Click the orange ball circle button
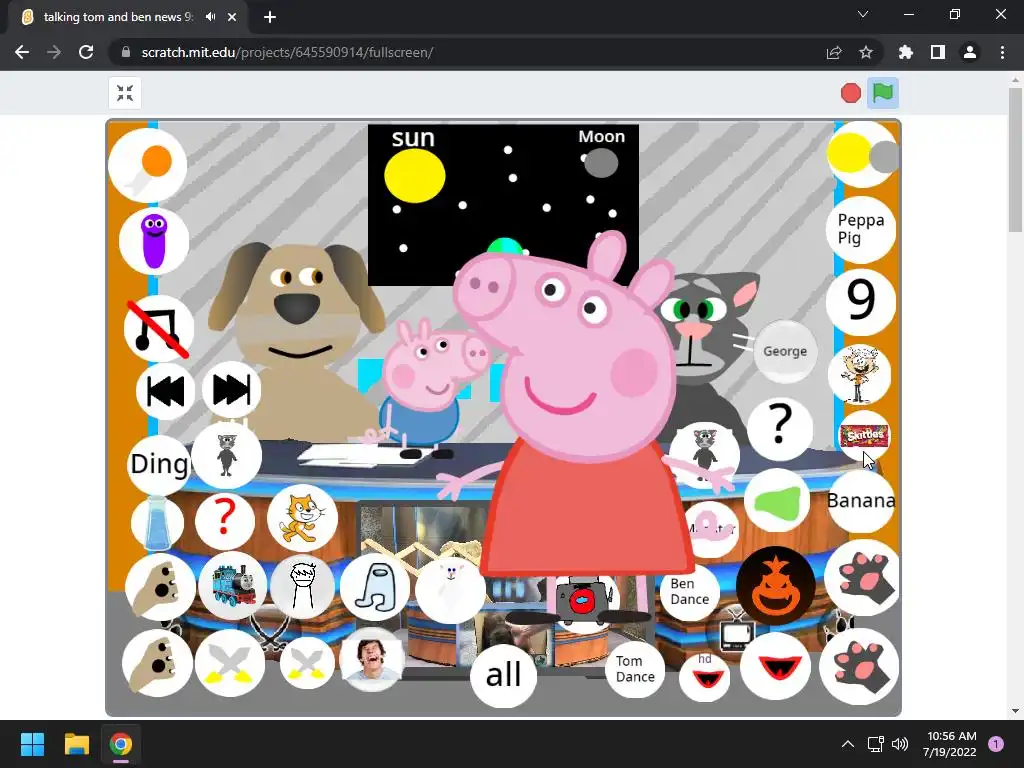 [148, 165]
